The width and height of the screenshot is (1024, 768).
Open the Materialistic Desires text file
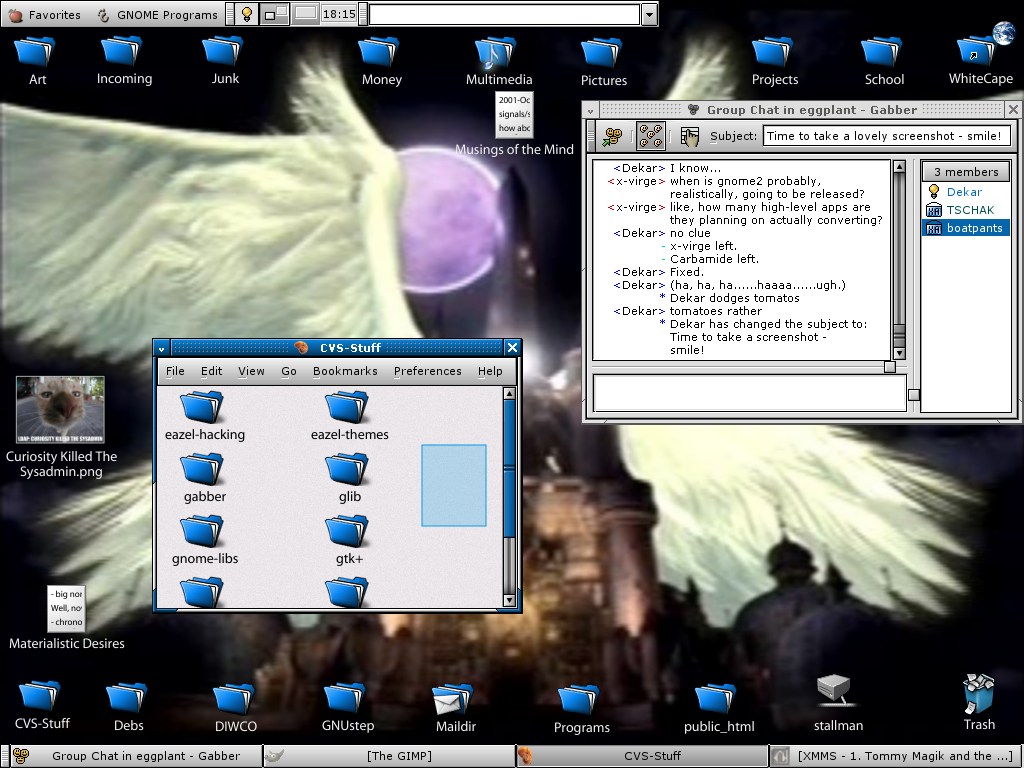tap(67, 617)
